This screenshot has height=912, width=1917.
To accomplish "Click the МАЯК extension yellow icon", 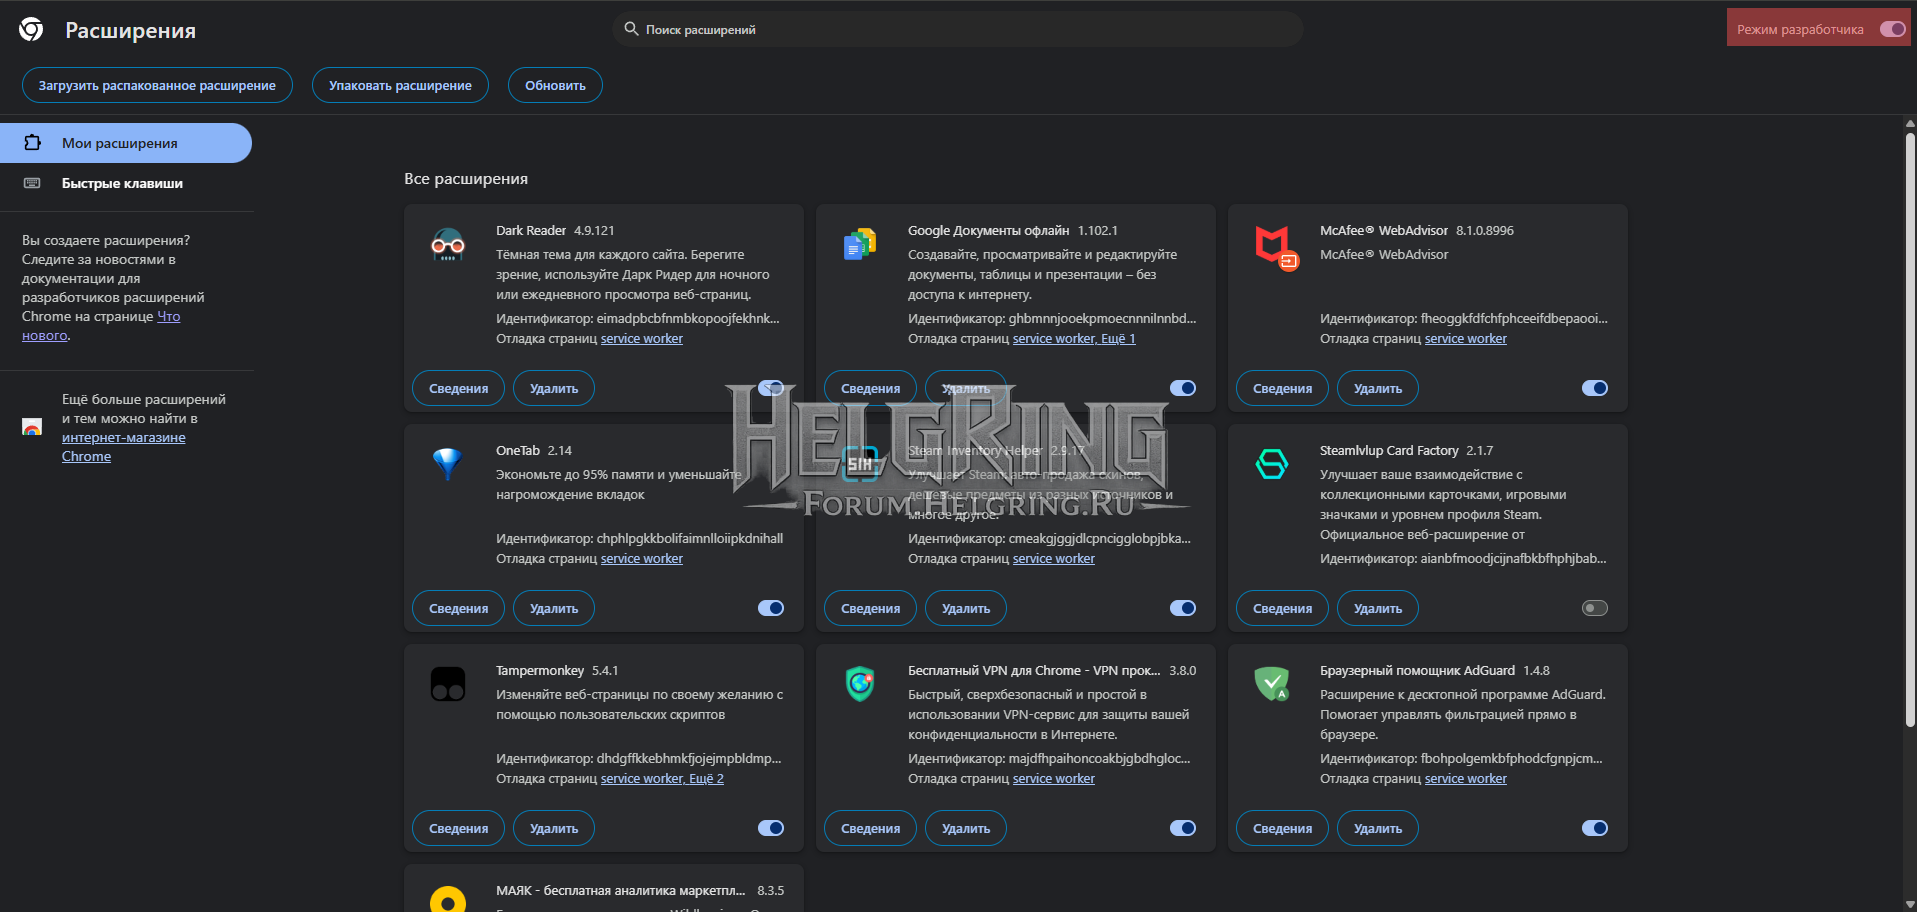I will (448, 899).
